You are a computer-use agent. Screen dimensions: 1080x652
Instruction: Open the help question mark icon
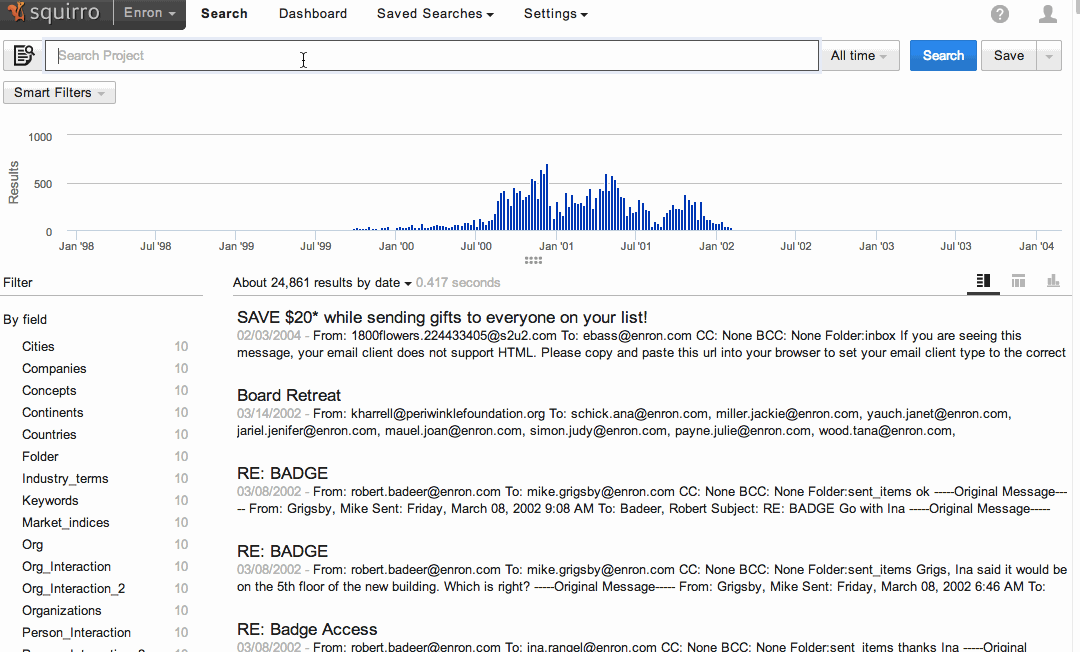999,14
